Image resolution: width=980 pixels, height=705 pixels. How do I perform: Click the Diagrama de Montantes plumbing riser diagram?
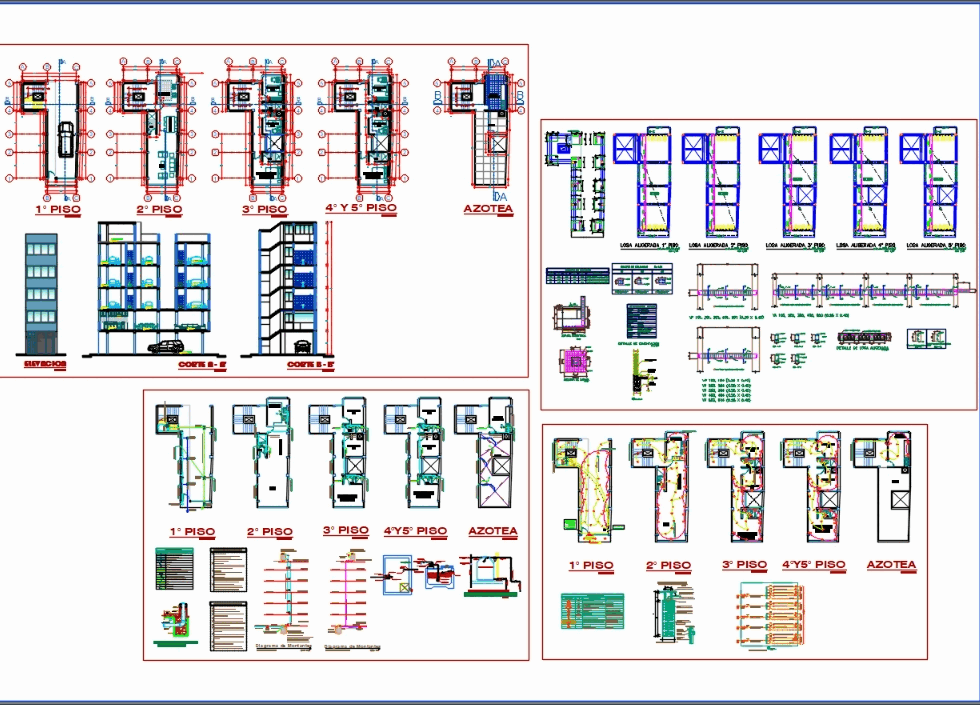click(285, 591)
